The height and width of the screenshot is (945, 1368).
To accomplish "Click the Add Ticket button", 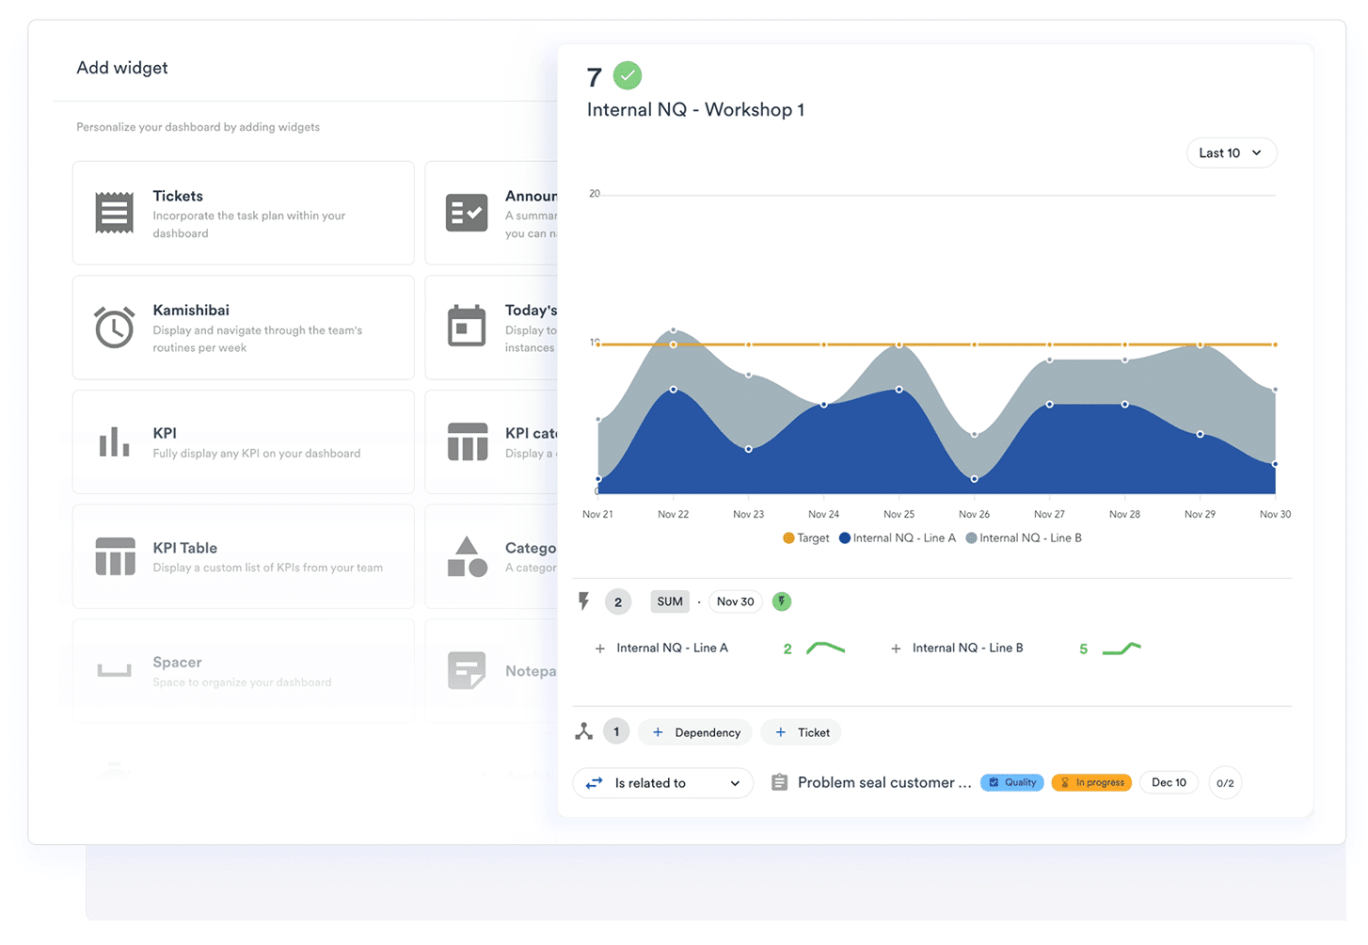I will tap(800, 731).
